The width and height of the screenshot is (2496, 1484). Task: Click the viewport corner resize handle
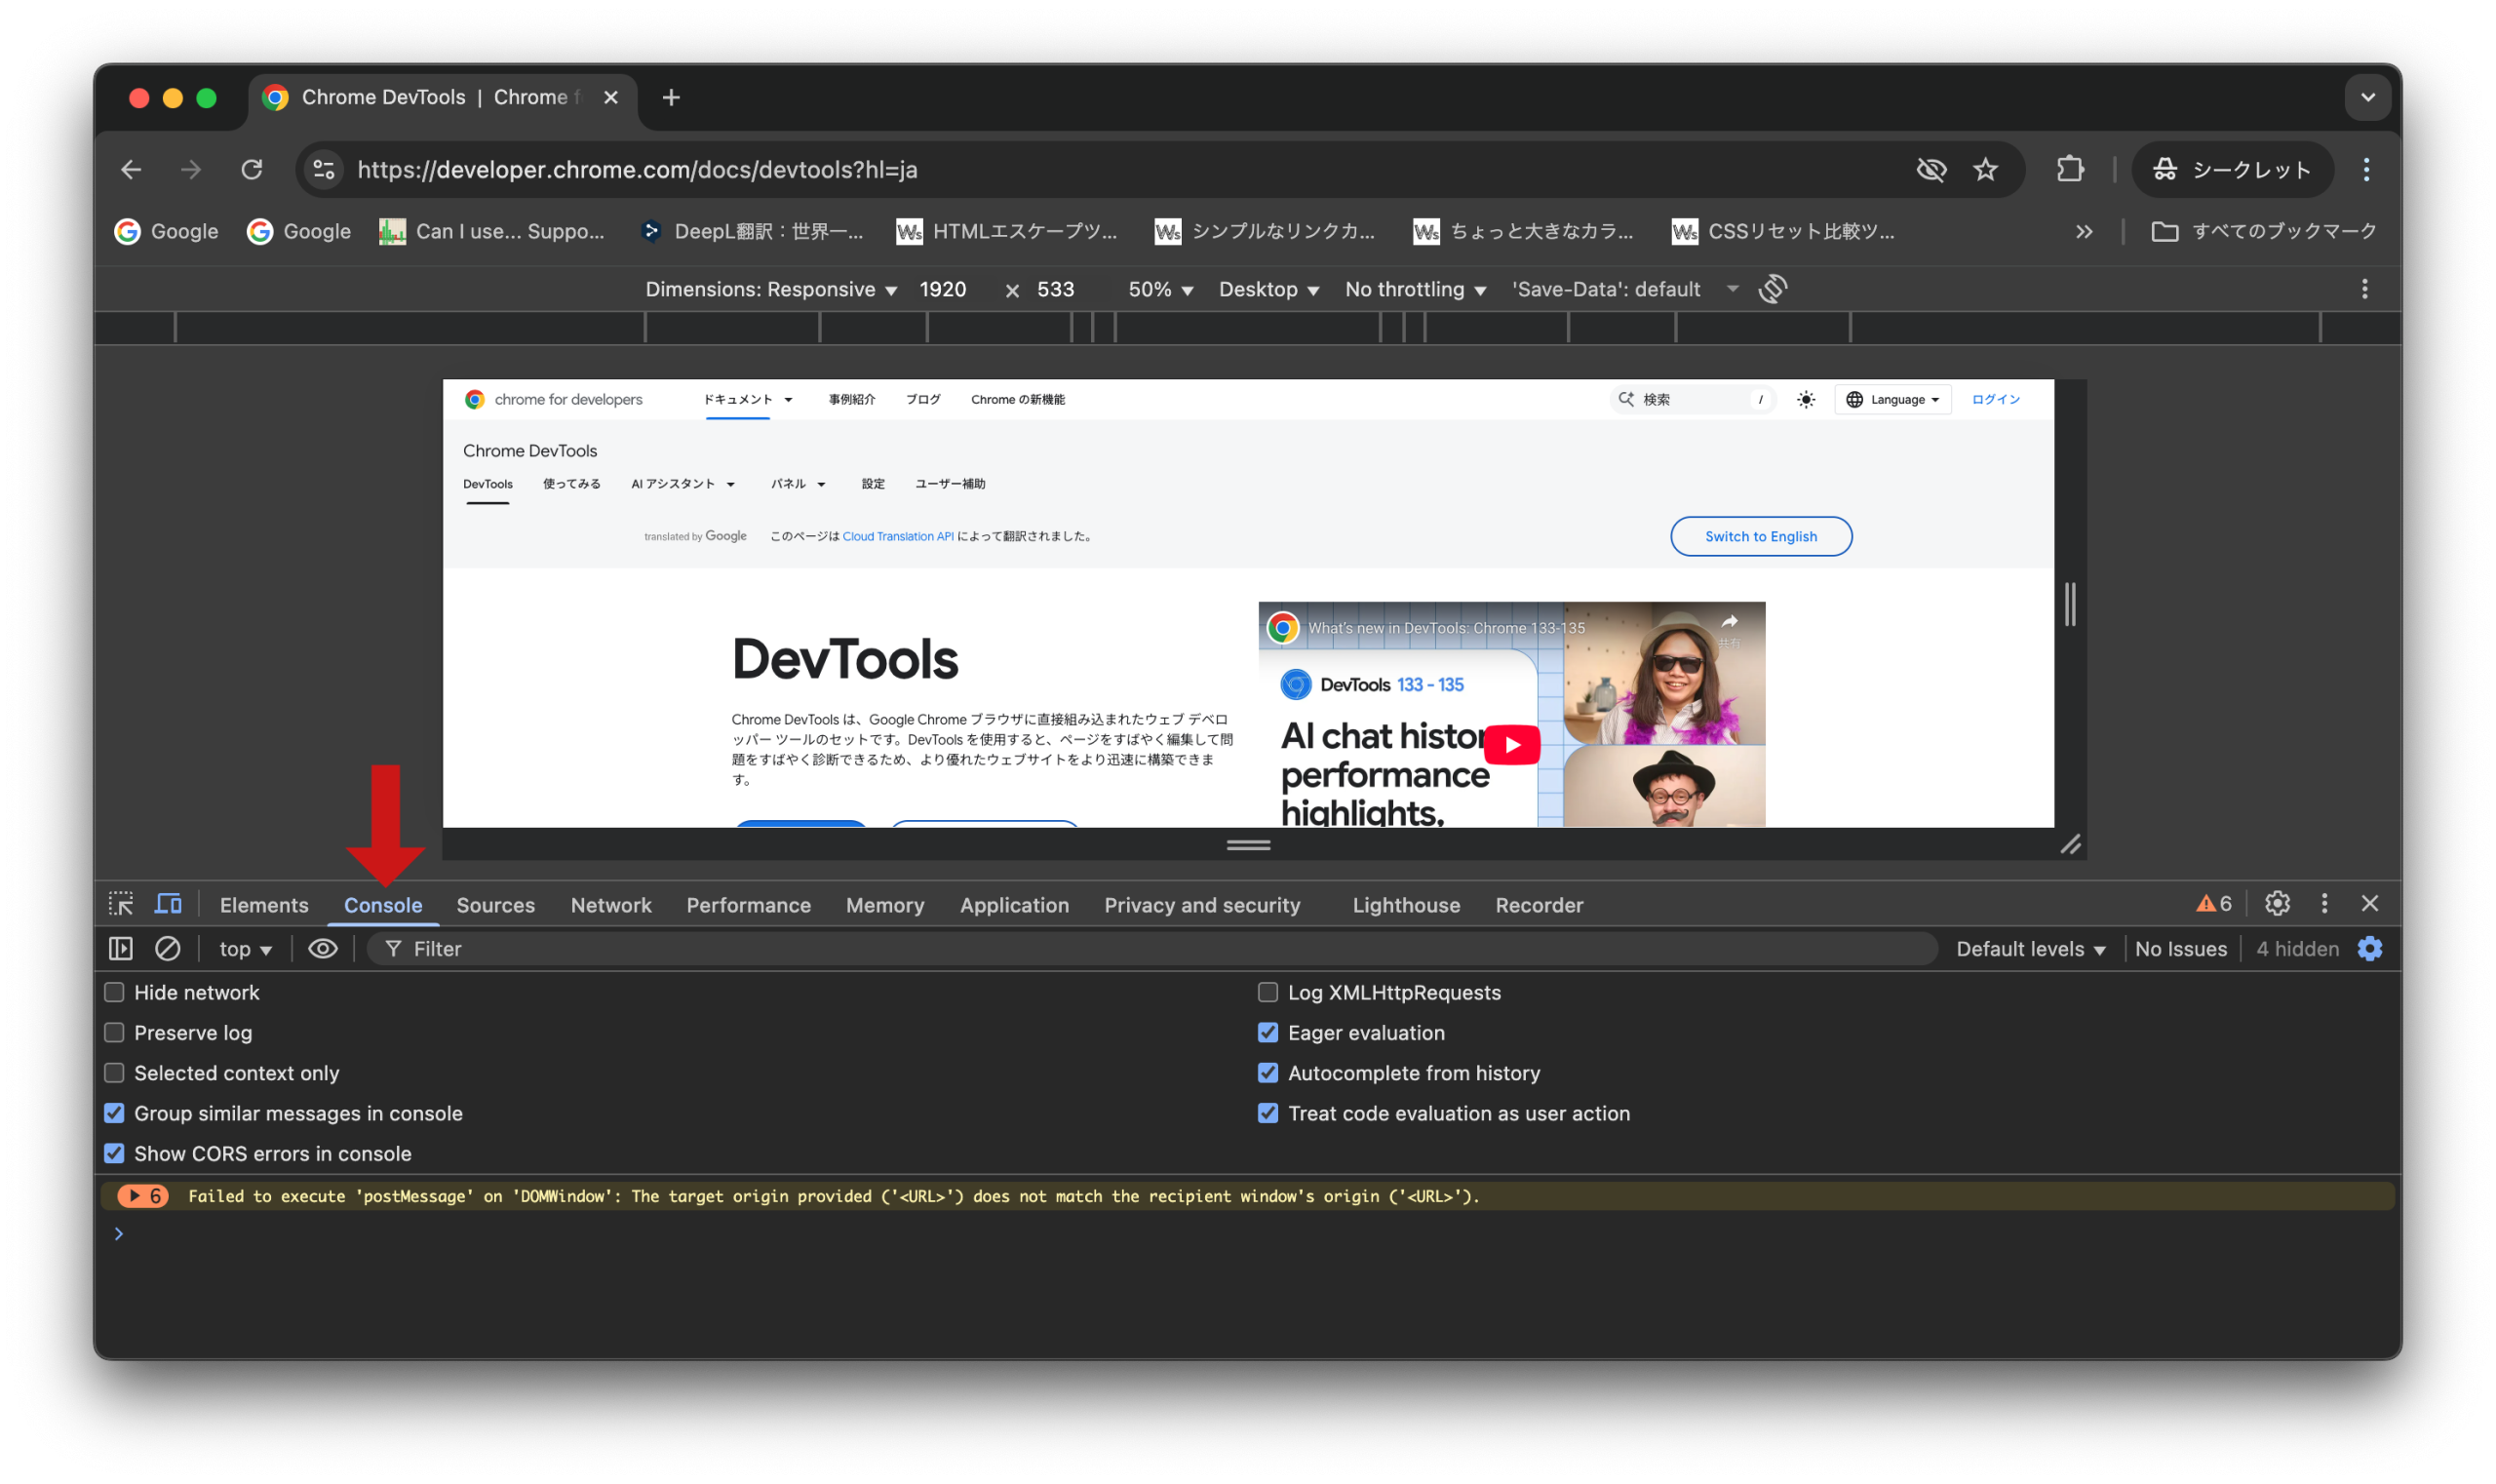tap(2069, 844)
